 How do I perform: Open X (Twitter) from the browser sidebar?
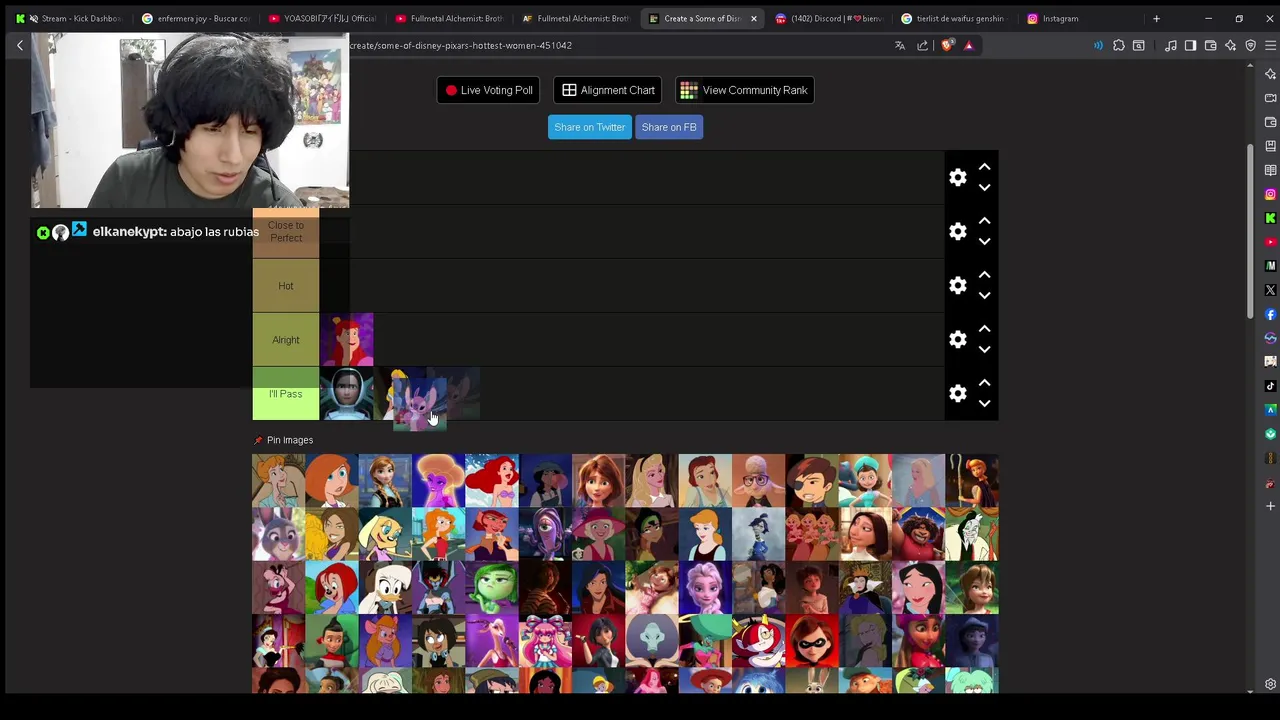point(1270,290)
